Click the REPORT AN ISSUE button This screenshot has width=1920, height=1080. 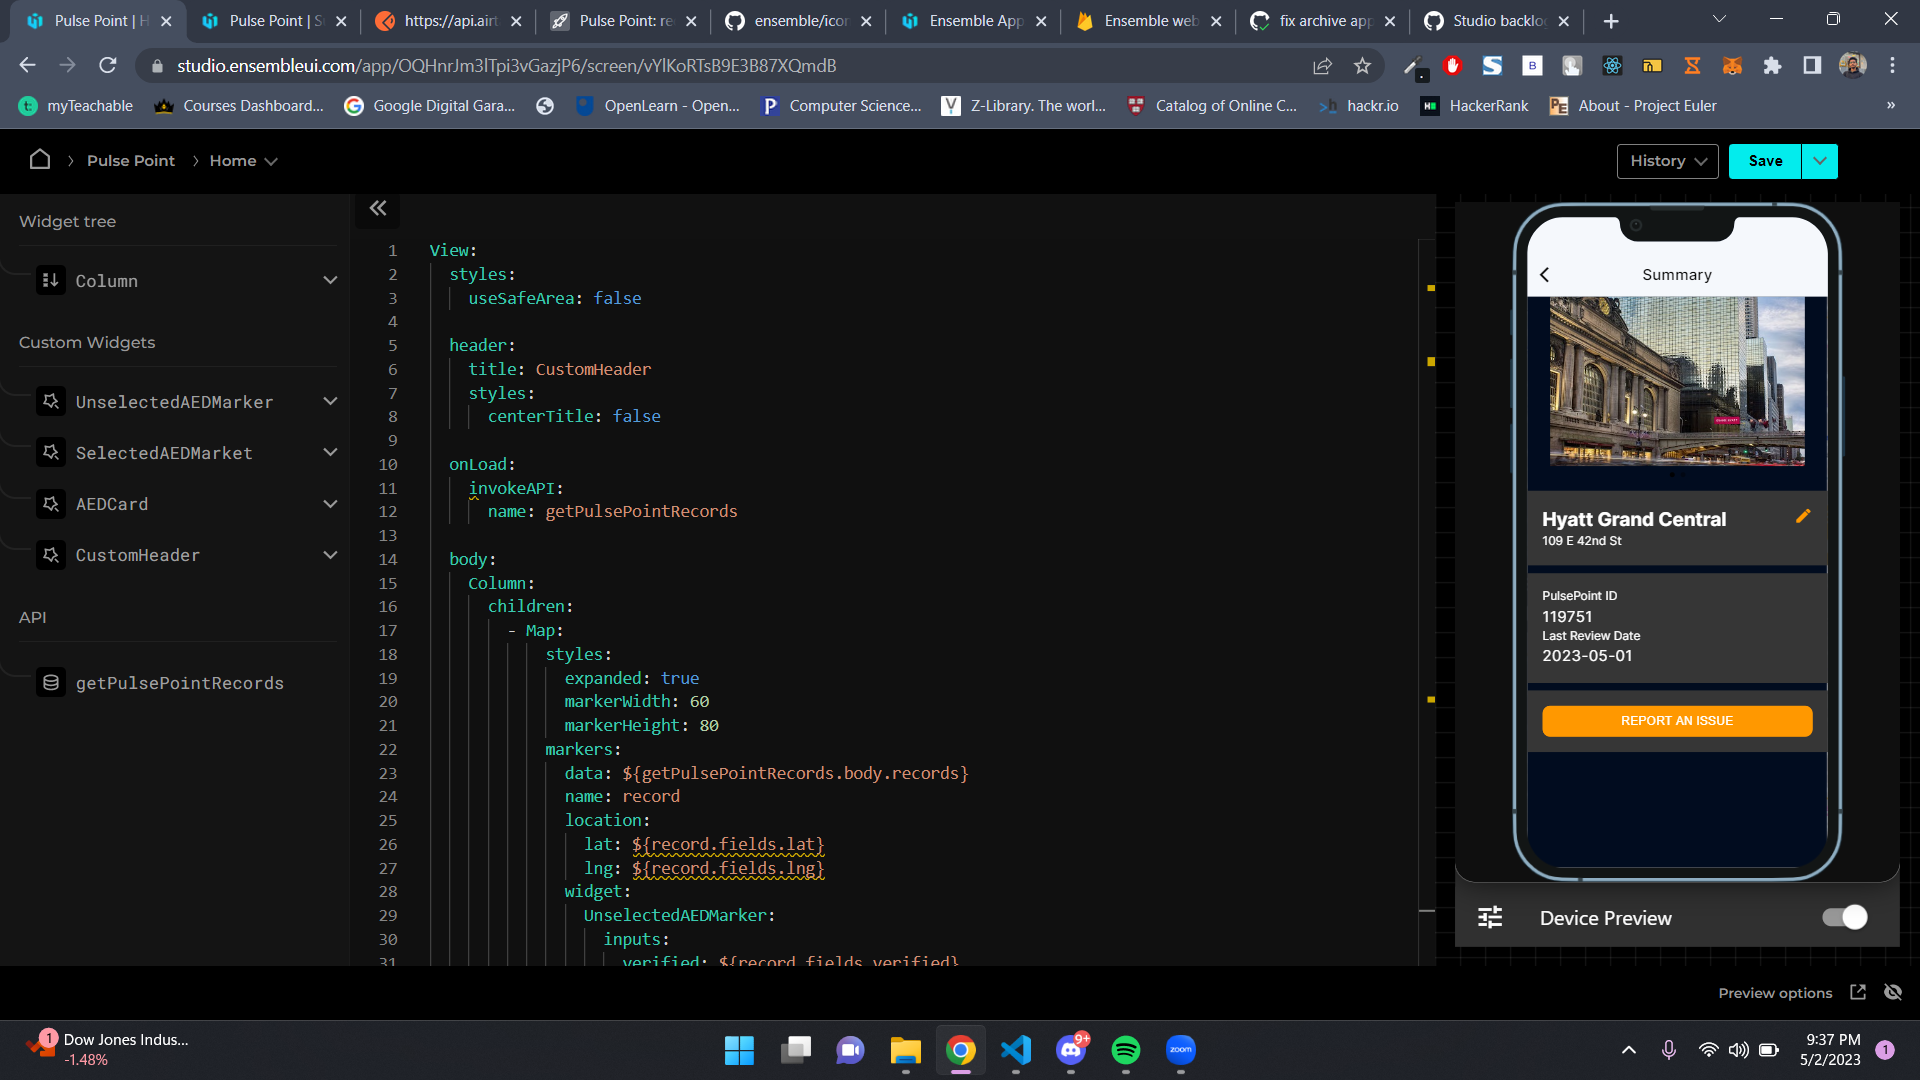coord(1677,720)
